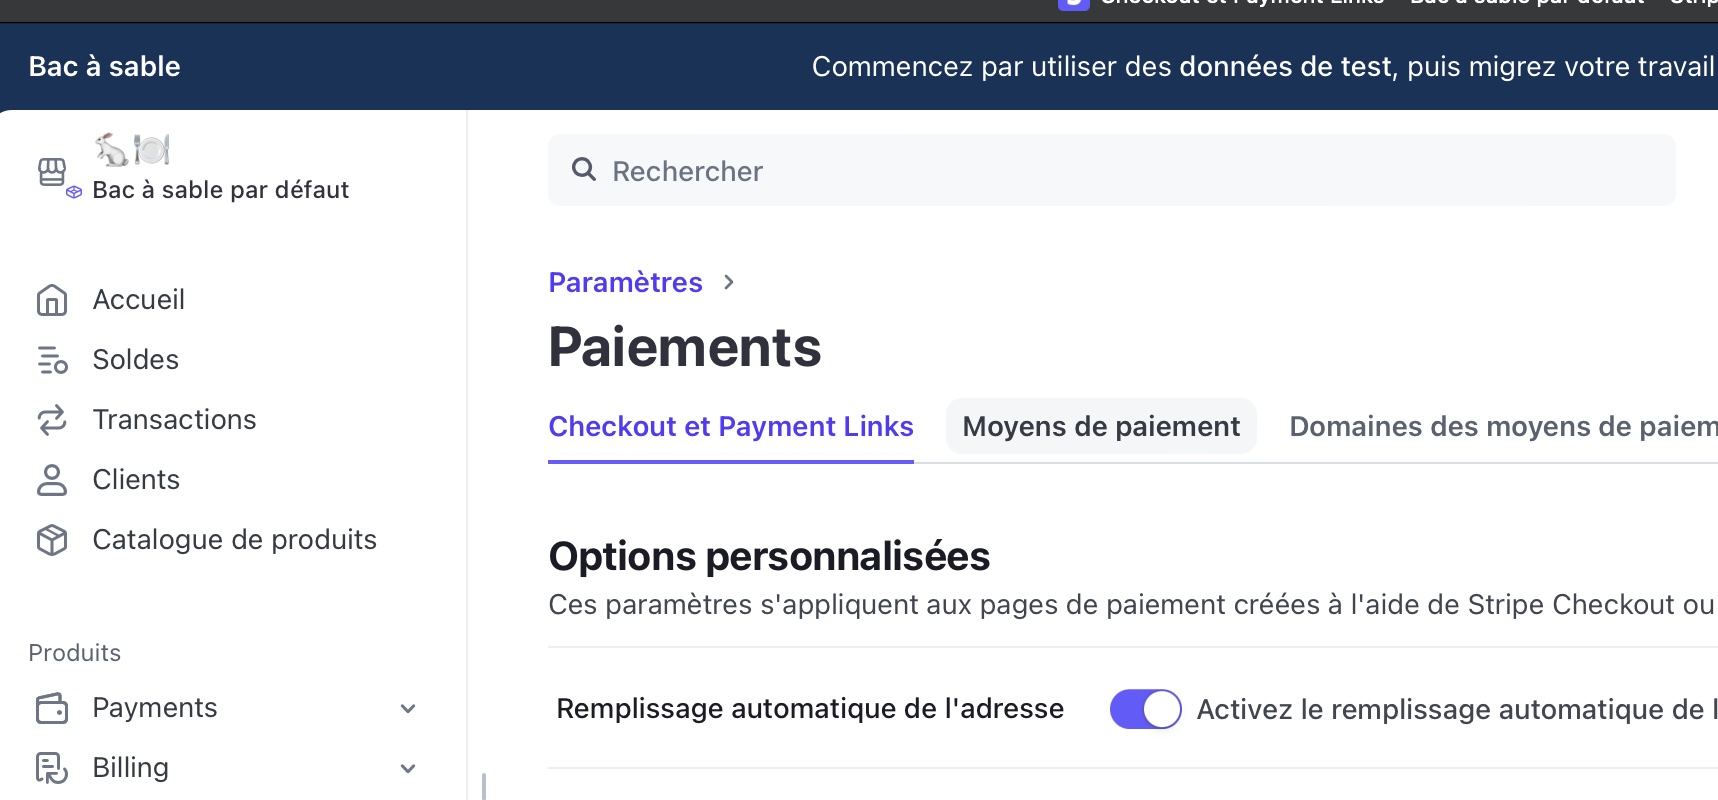Screen dimensions: 1718x800
Task: Click the Produits section label
Action: pos(75,653)
